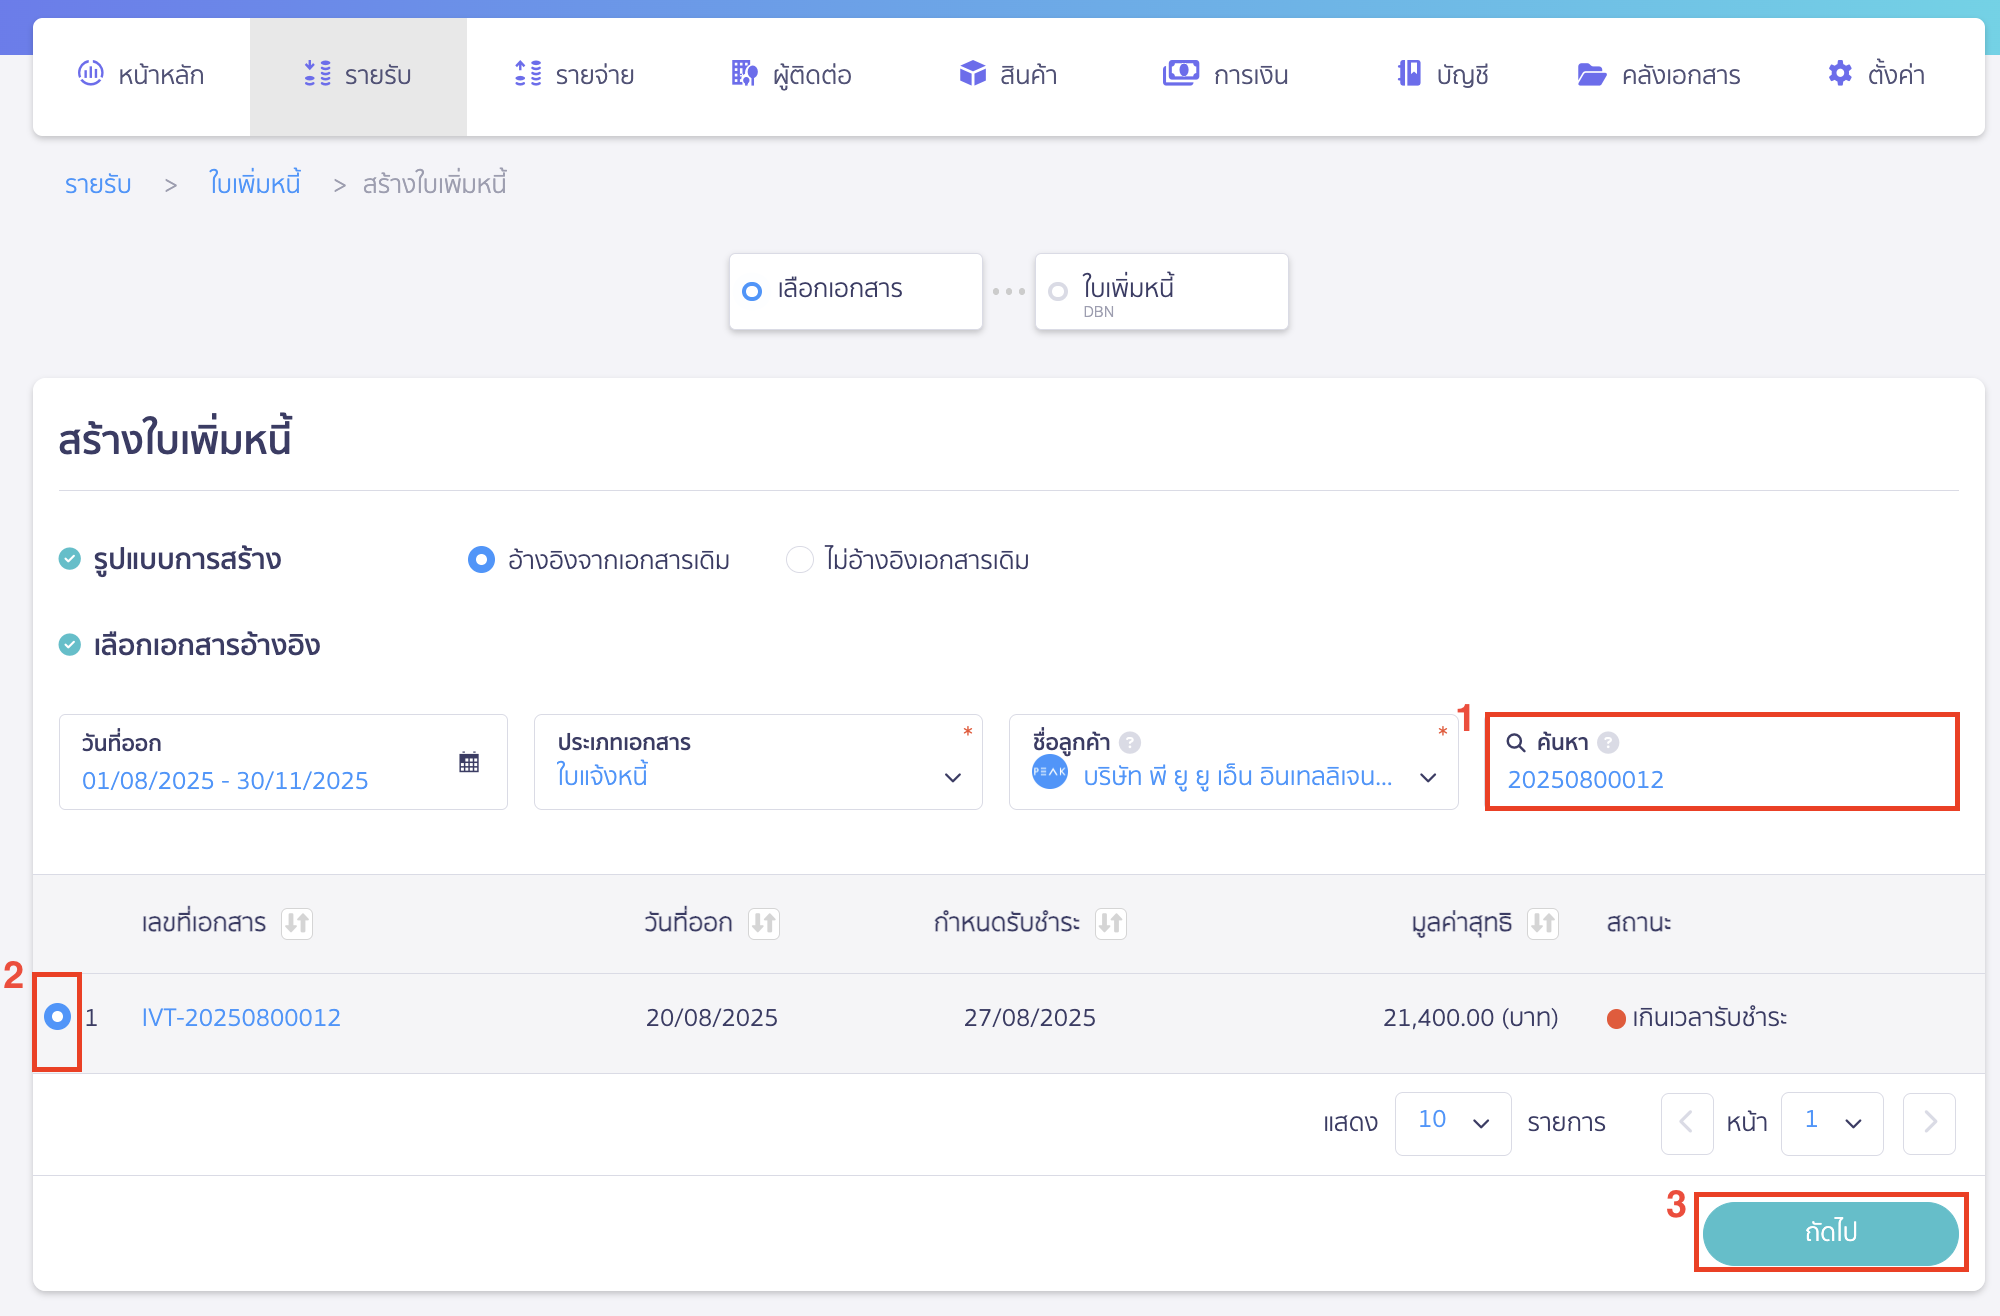Click the ใบเพิ่มหนี้ breadcrumb link
Screen dimensions: 2000x1316
254,184
